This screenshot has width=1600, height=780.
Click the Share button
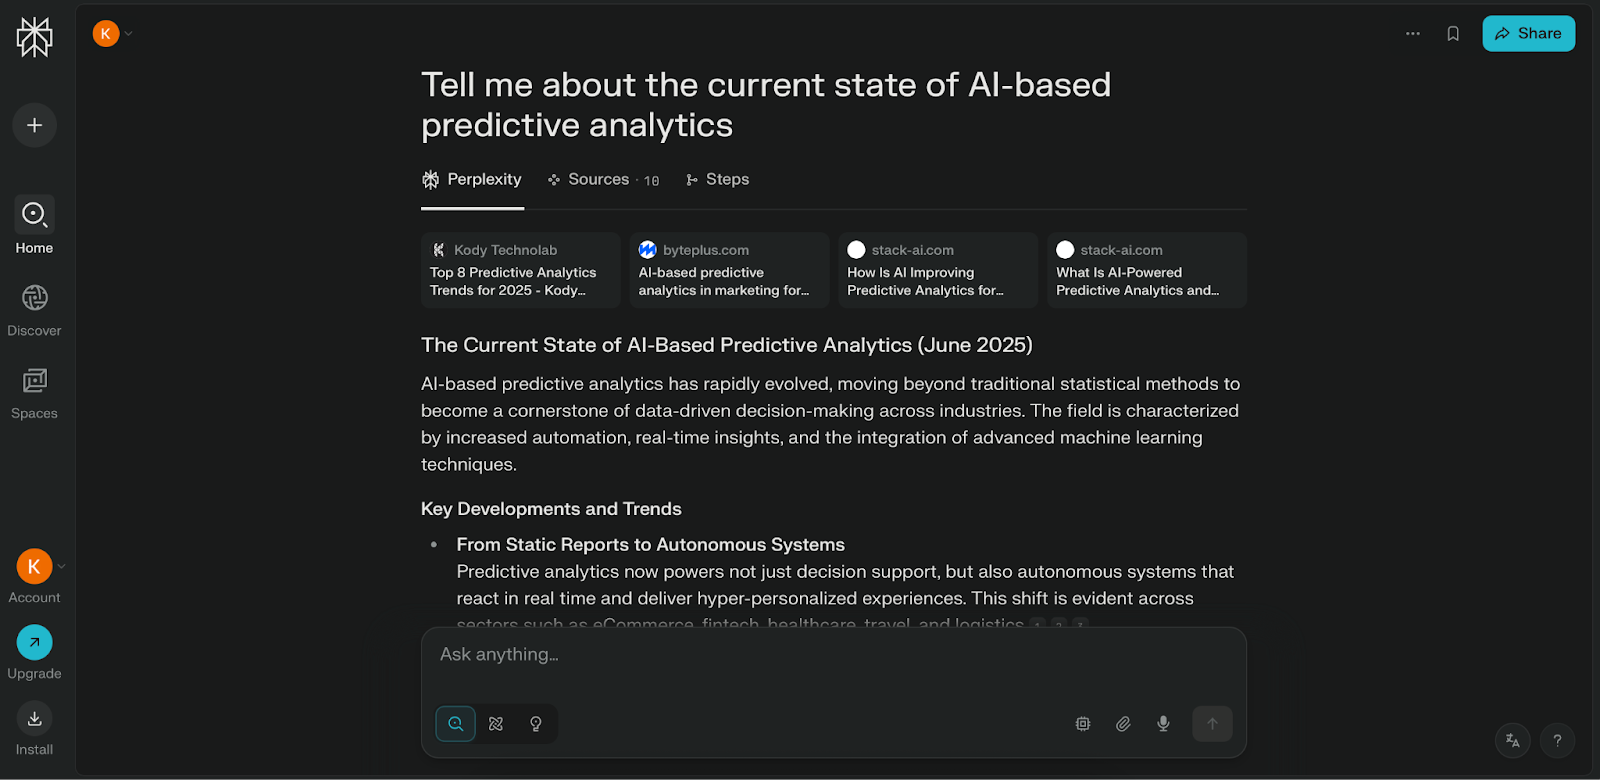pyautogui.click(x=1528, y=34)
